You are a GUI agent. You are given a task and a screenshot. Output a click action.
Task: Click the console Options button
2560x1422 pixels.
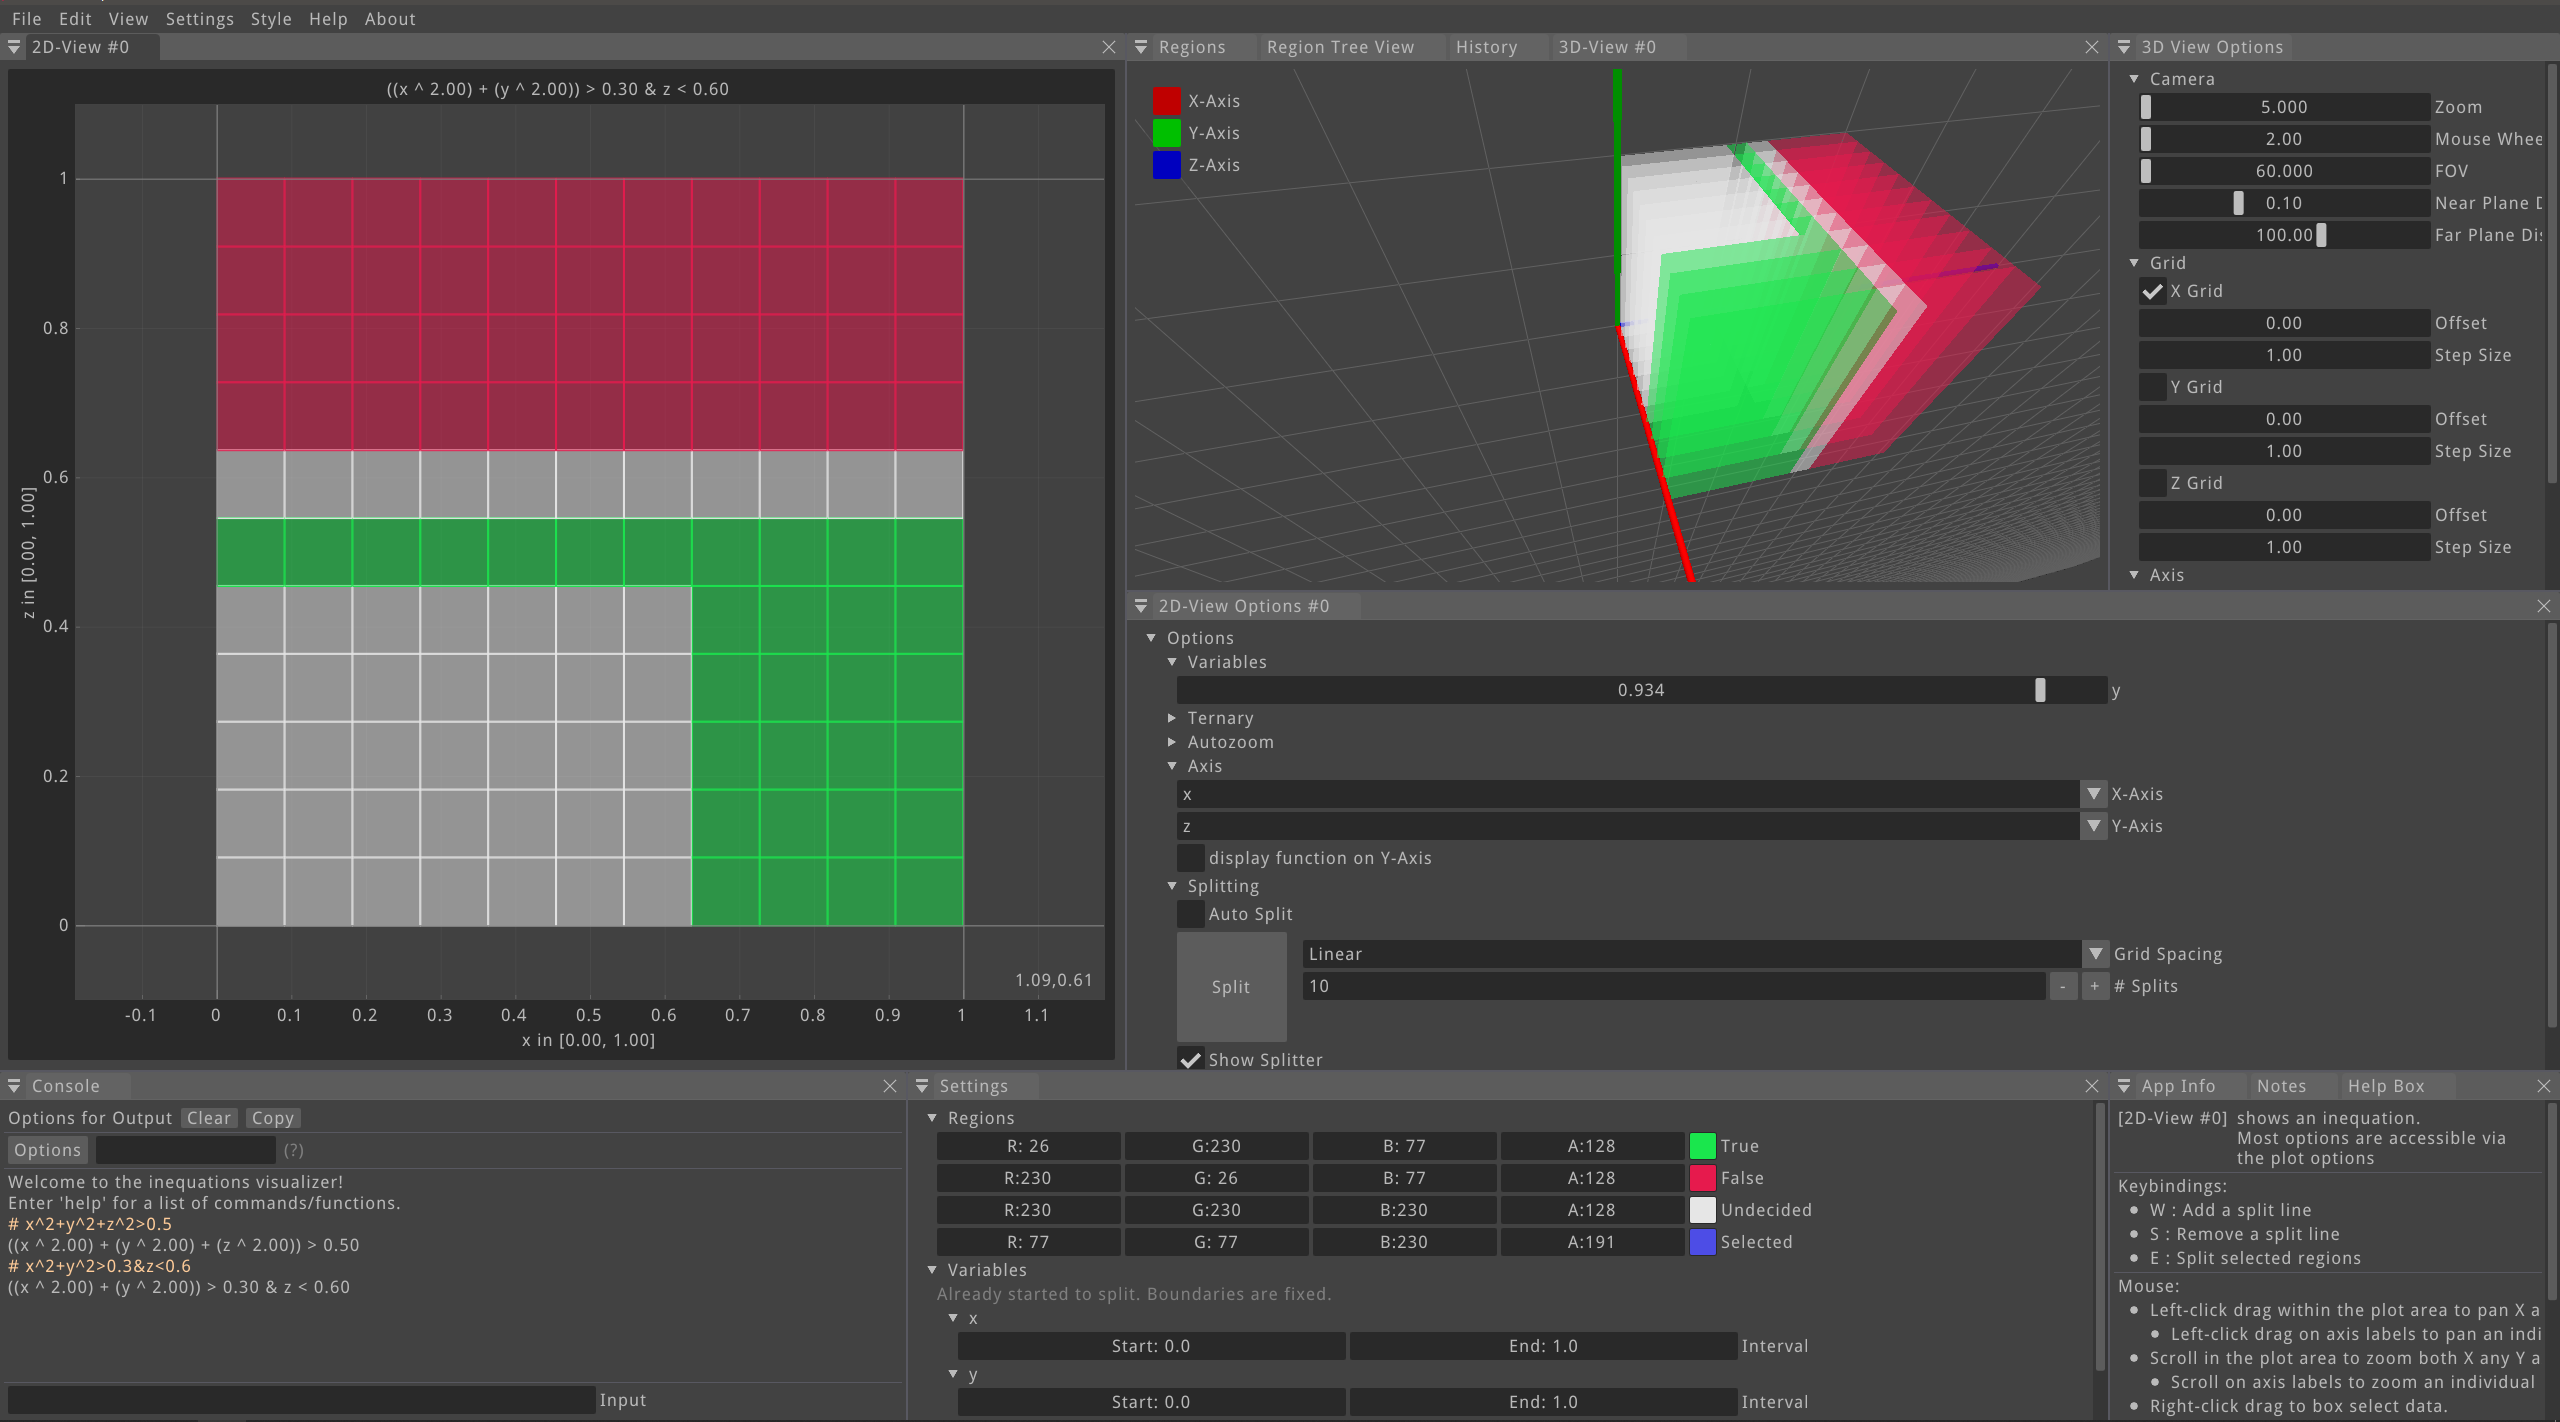[48, 1150]
